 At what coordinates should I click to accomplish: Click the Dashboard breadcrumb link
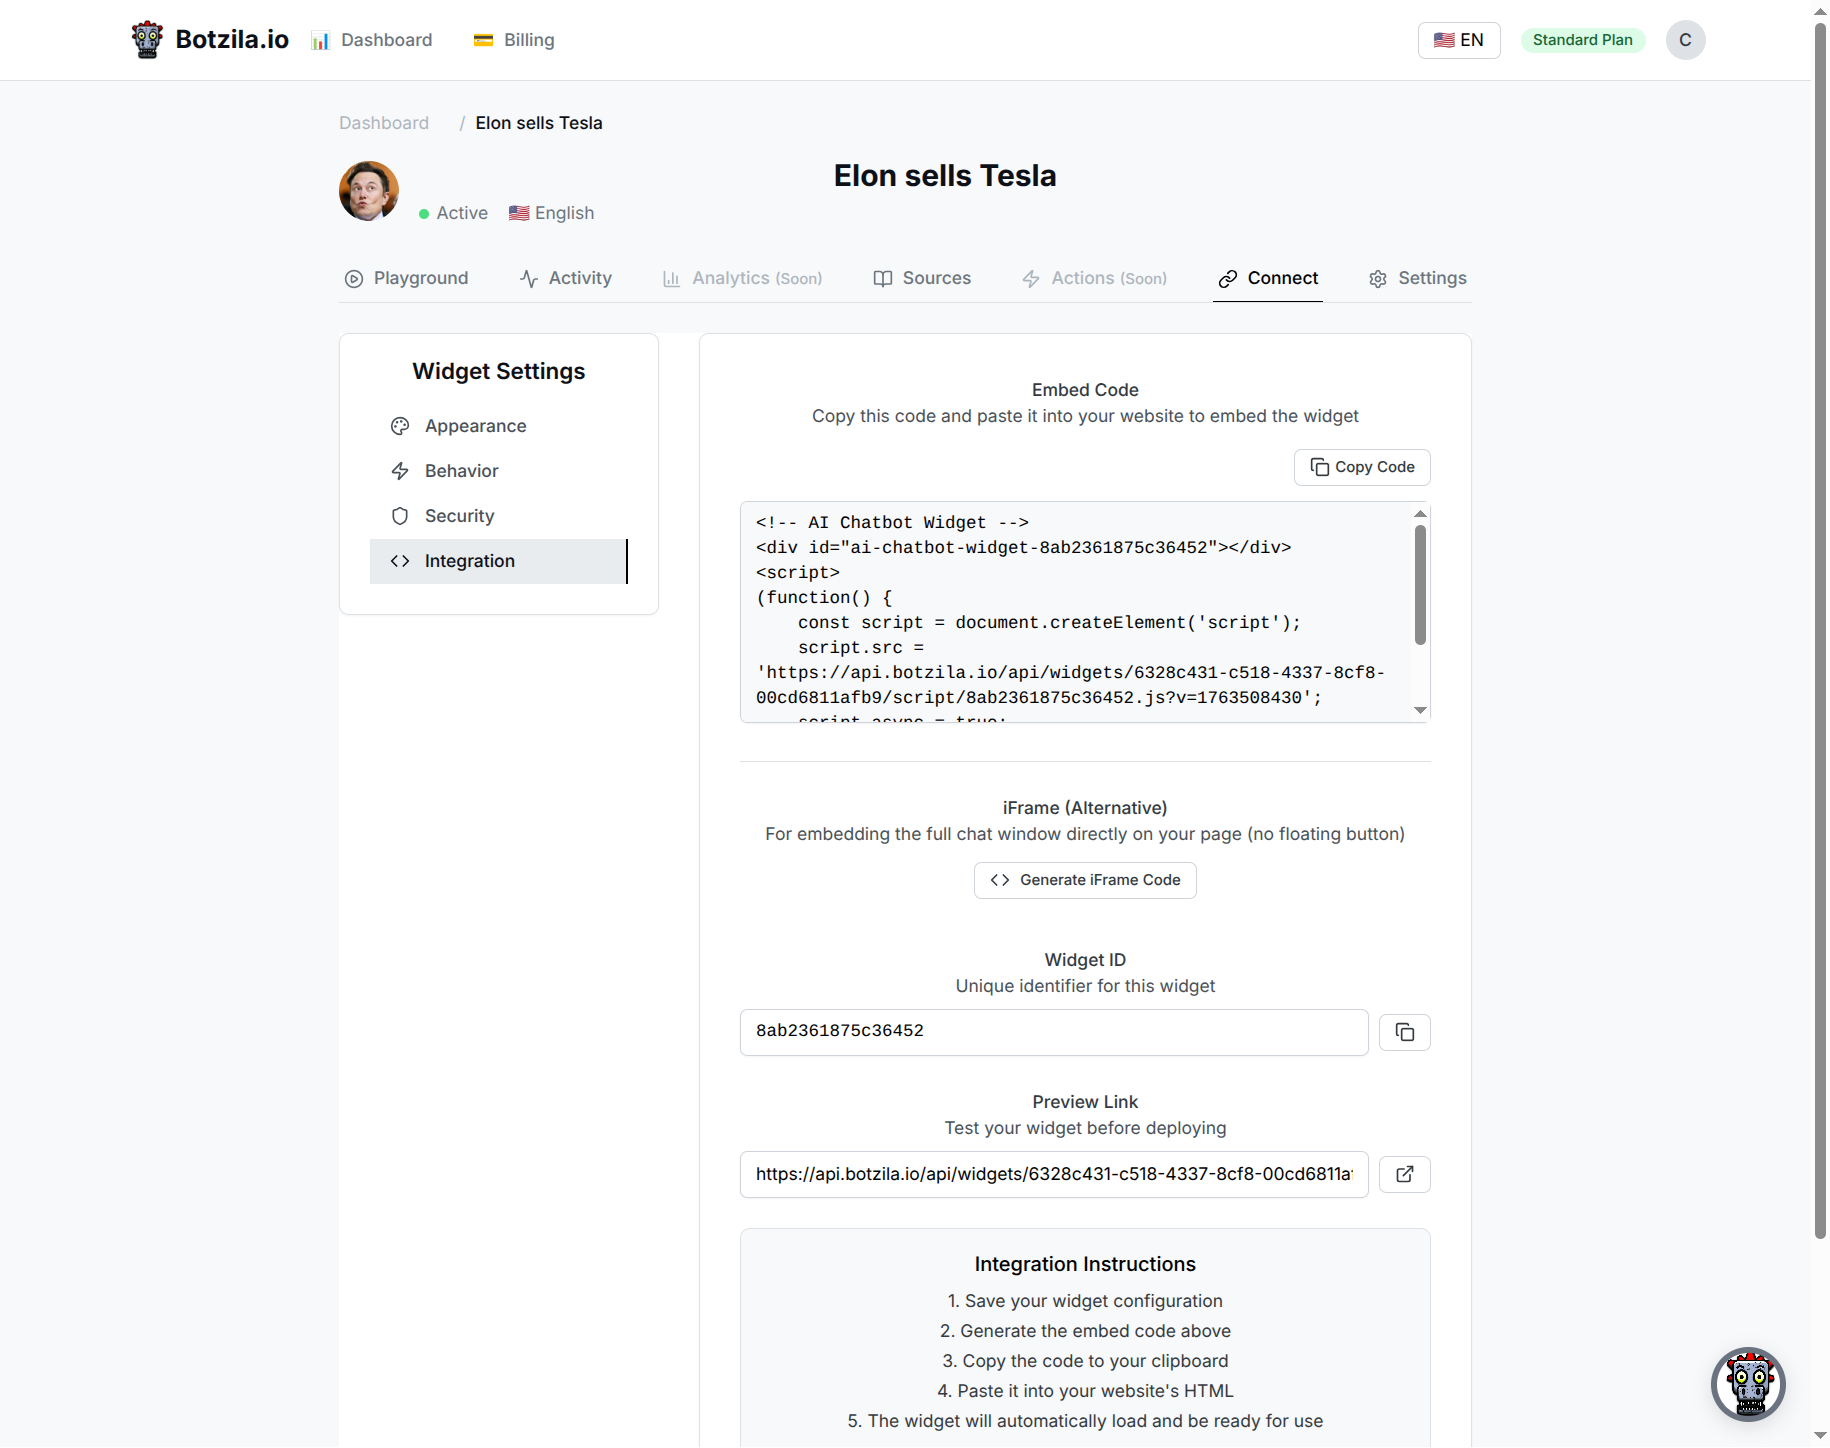384,123
